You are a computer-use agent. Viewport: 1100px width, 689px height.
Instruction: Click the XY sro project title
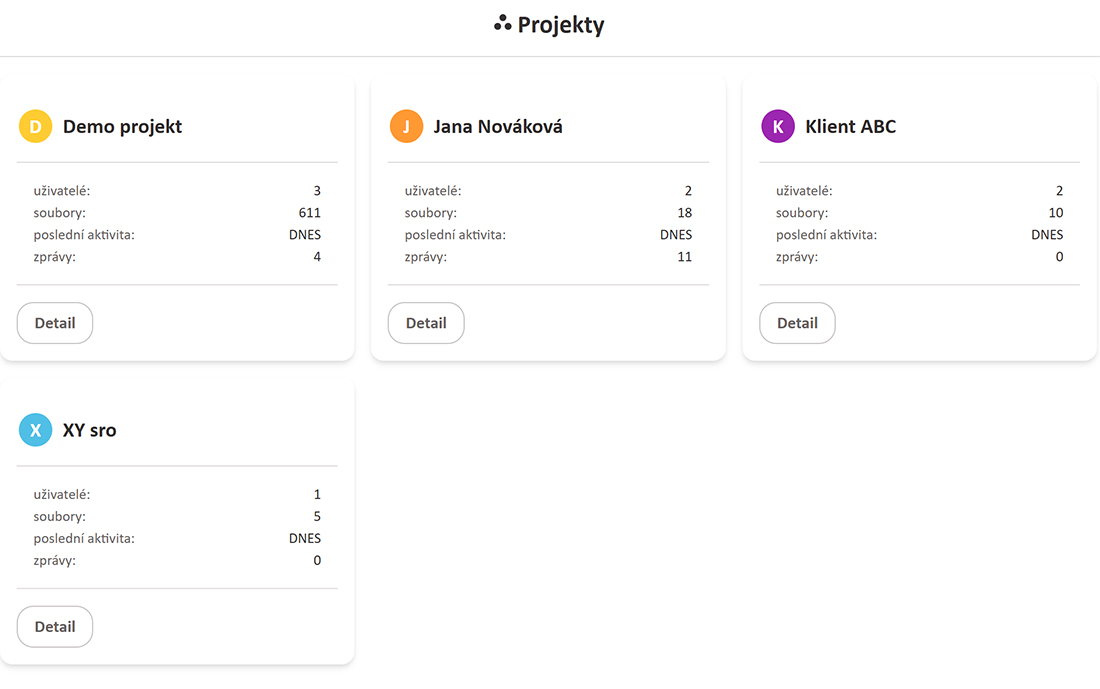pos(89,431)
